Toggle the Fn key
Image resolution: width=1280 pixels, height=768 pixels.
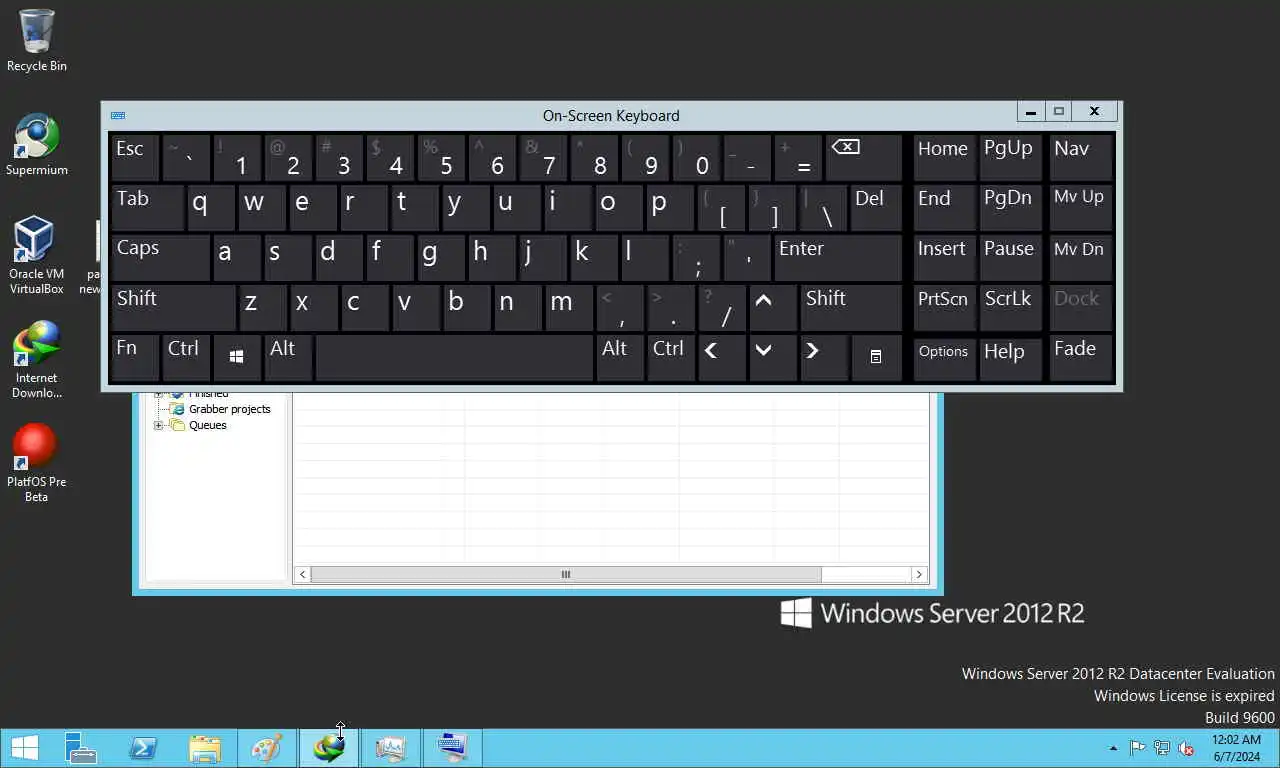pyautogui.click(x=135, y=358)
